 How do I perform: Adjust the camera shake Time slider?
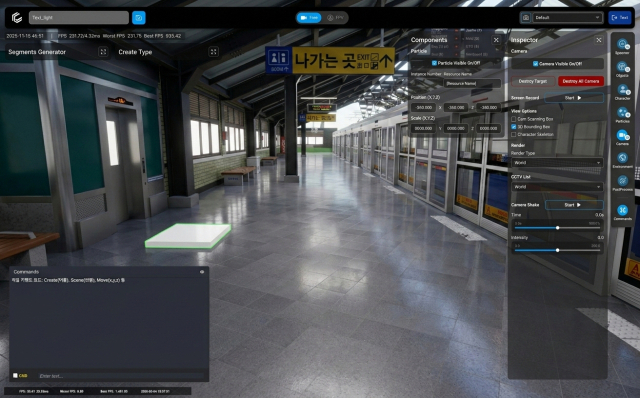pos(557,228)
